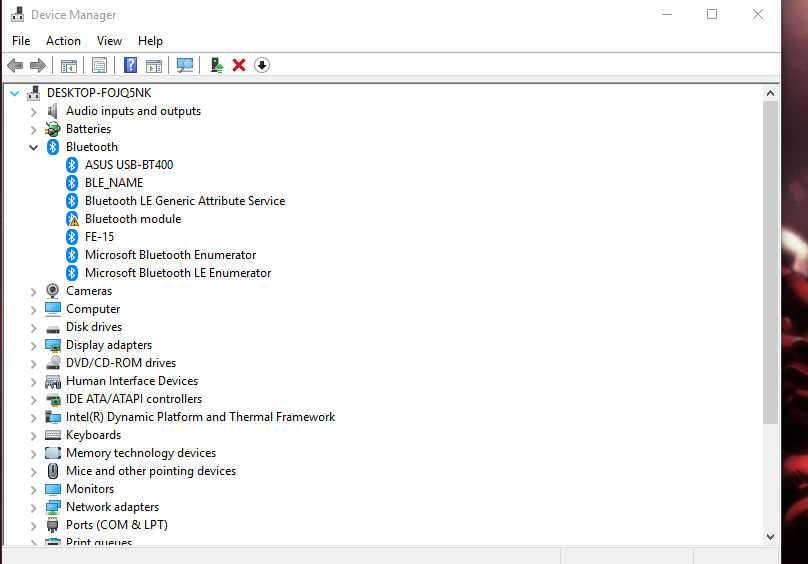The height and width of the screenshot is (564, 808).
Task: Click the Network adapters icon
Action: tap(53, 507)
